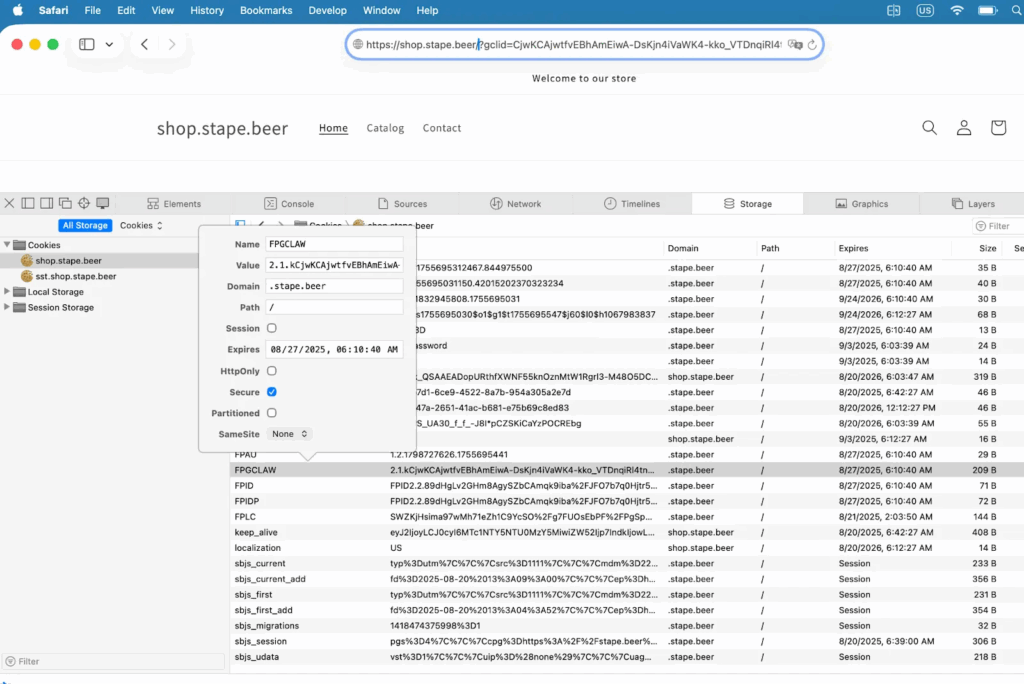Open the shopping cart icon
Image resolution: width=1024 pixels, height=684 pixels.
(x=997, y=128)
